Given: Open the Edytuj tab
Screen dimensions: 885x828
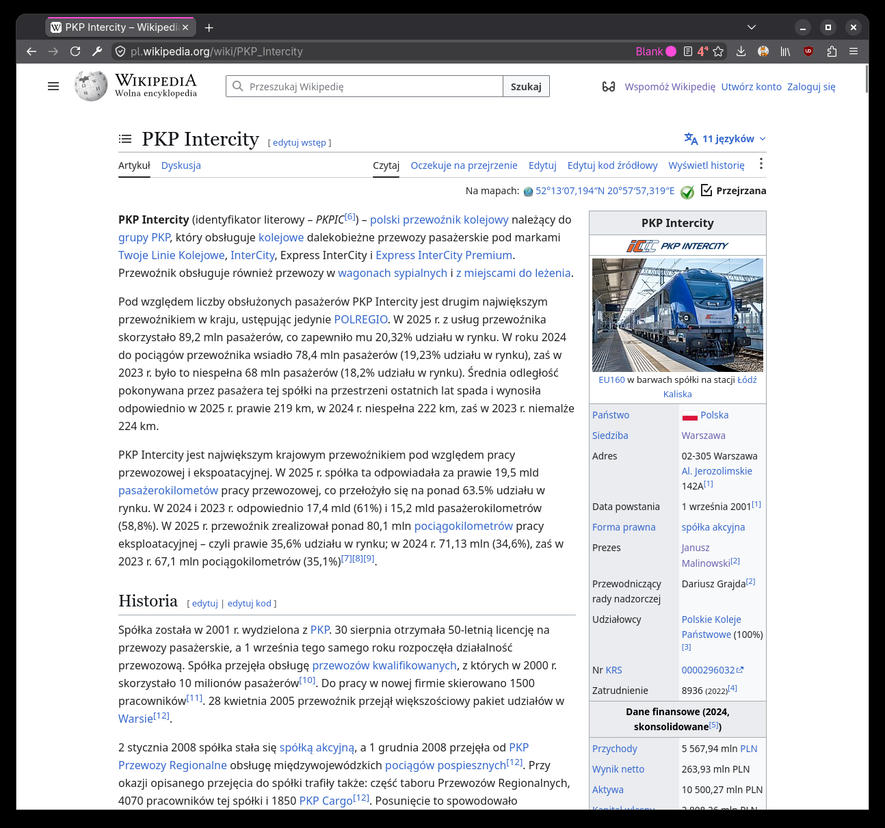Looking at the screenshot, I should 542,165.
